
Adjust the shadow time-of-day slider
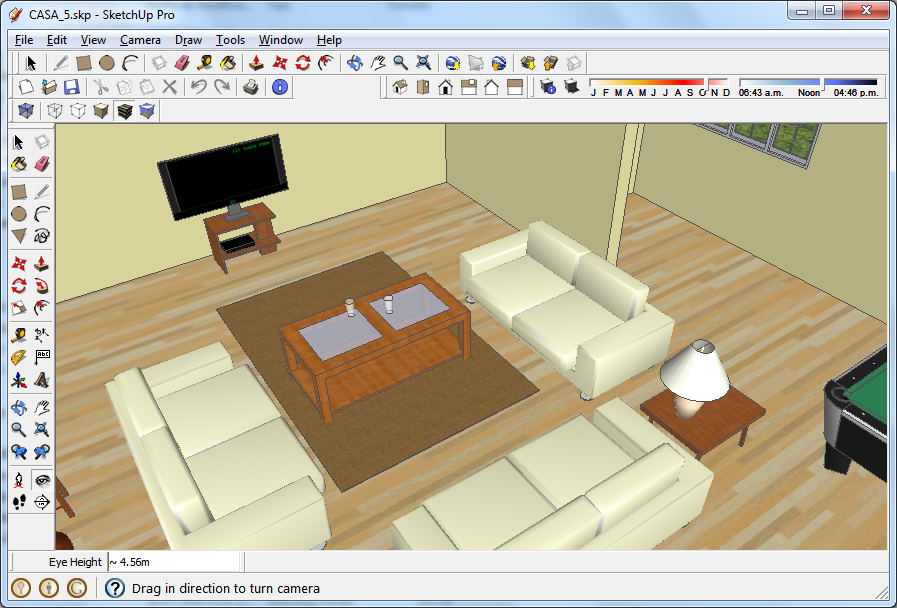pyautogui.click(x=808, y=83)
